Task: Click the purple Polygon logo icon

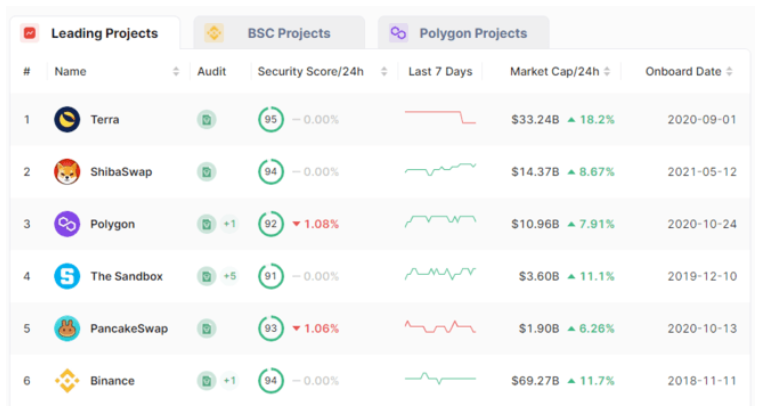Action: (67, 224)
